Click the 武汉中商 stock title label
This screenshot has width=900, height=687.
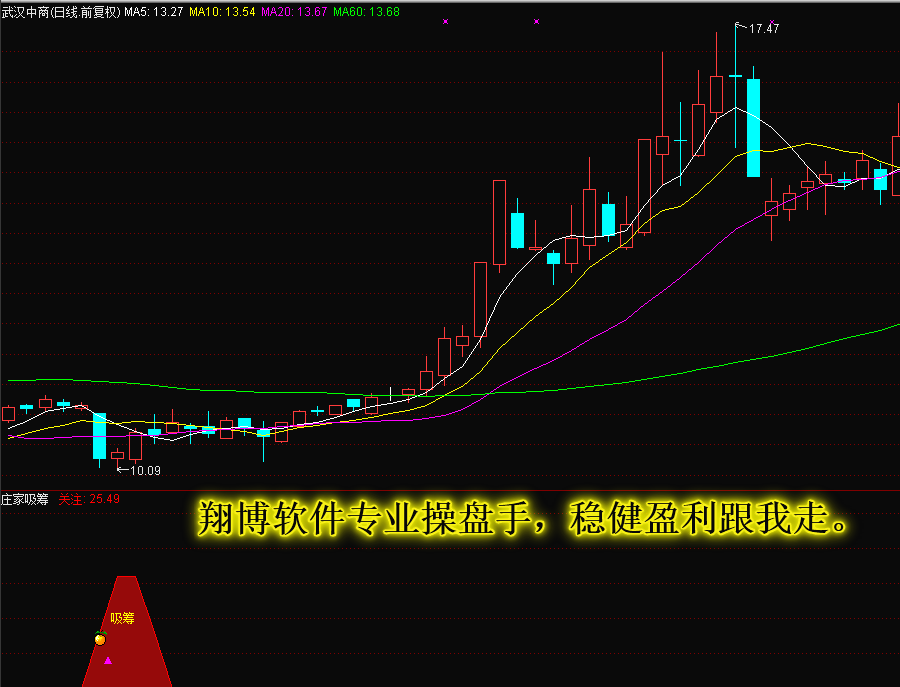click(61, 12)
